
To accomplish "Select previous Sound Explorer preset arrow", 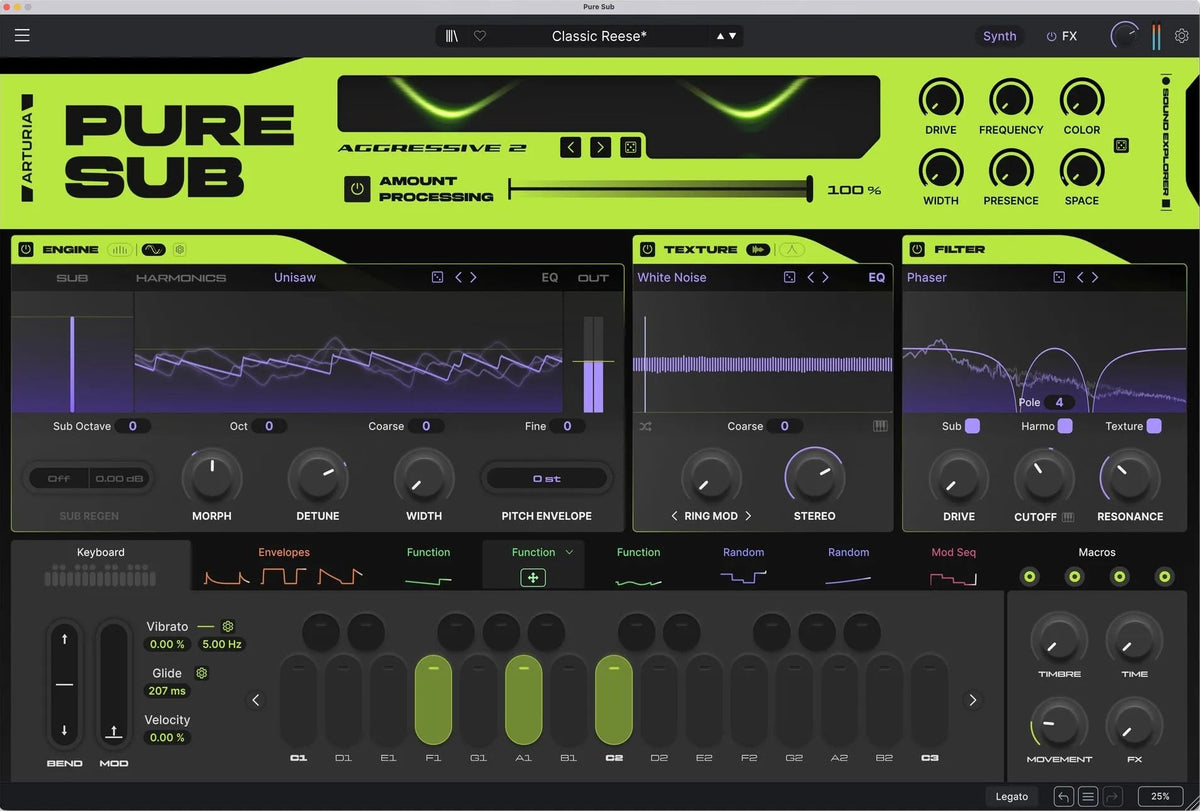I will point(571,147).
